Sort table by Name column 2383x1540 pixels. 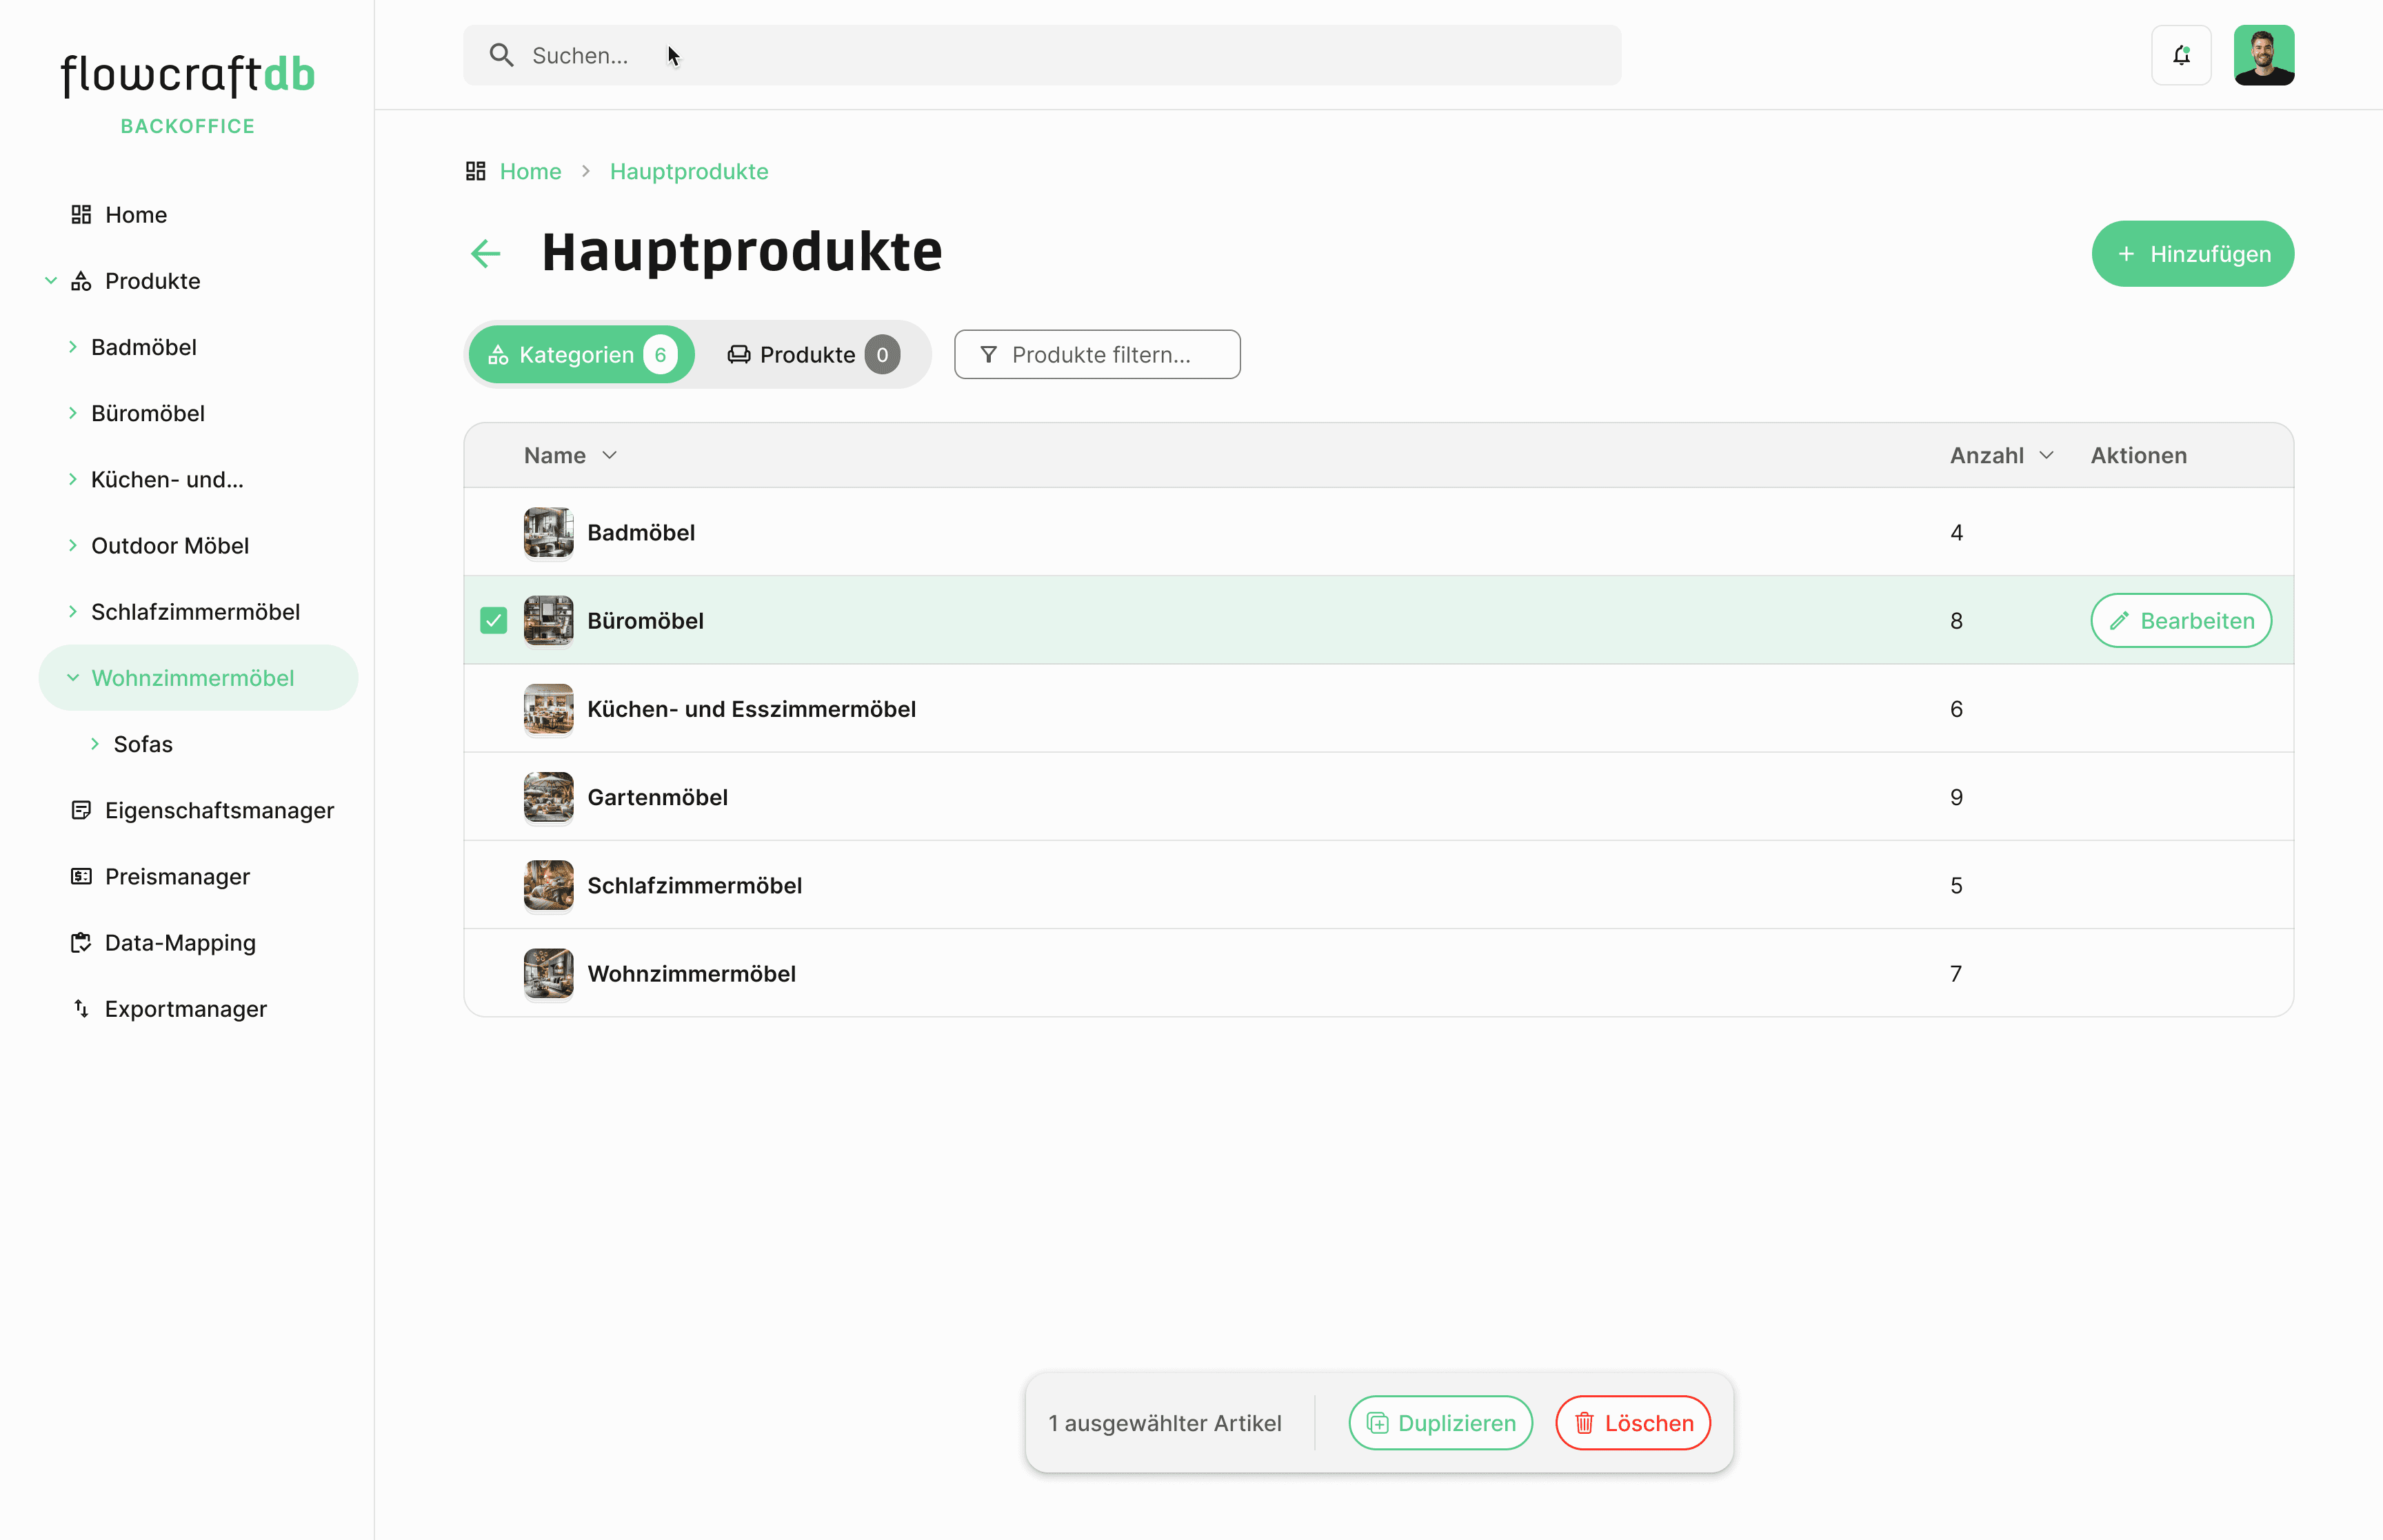570,455
